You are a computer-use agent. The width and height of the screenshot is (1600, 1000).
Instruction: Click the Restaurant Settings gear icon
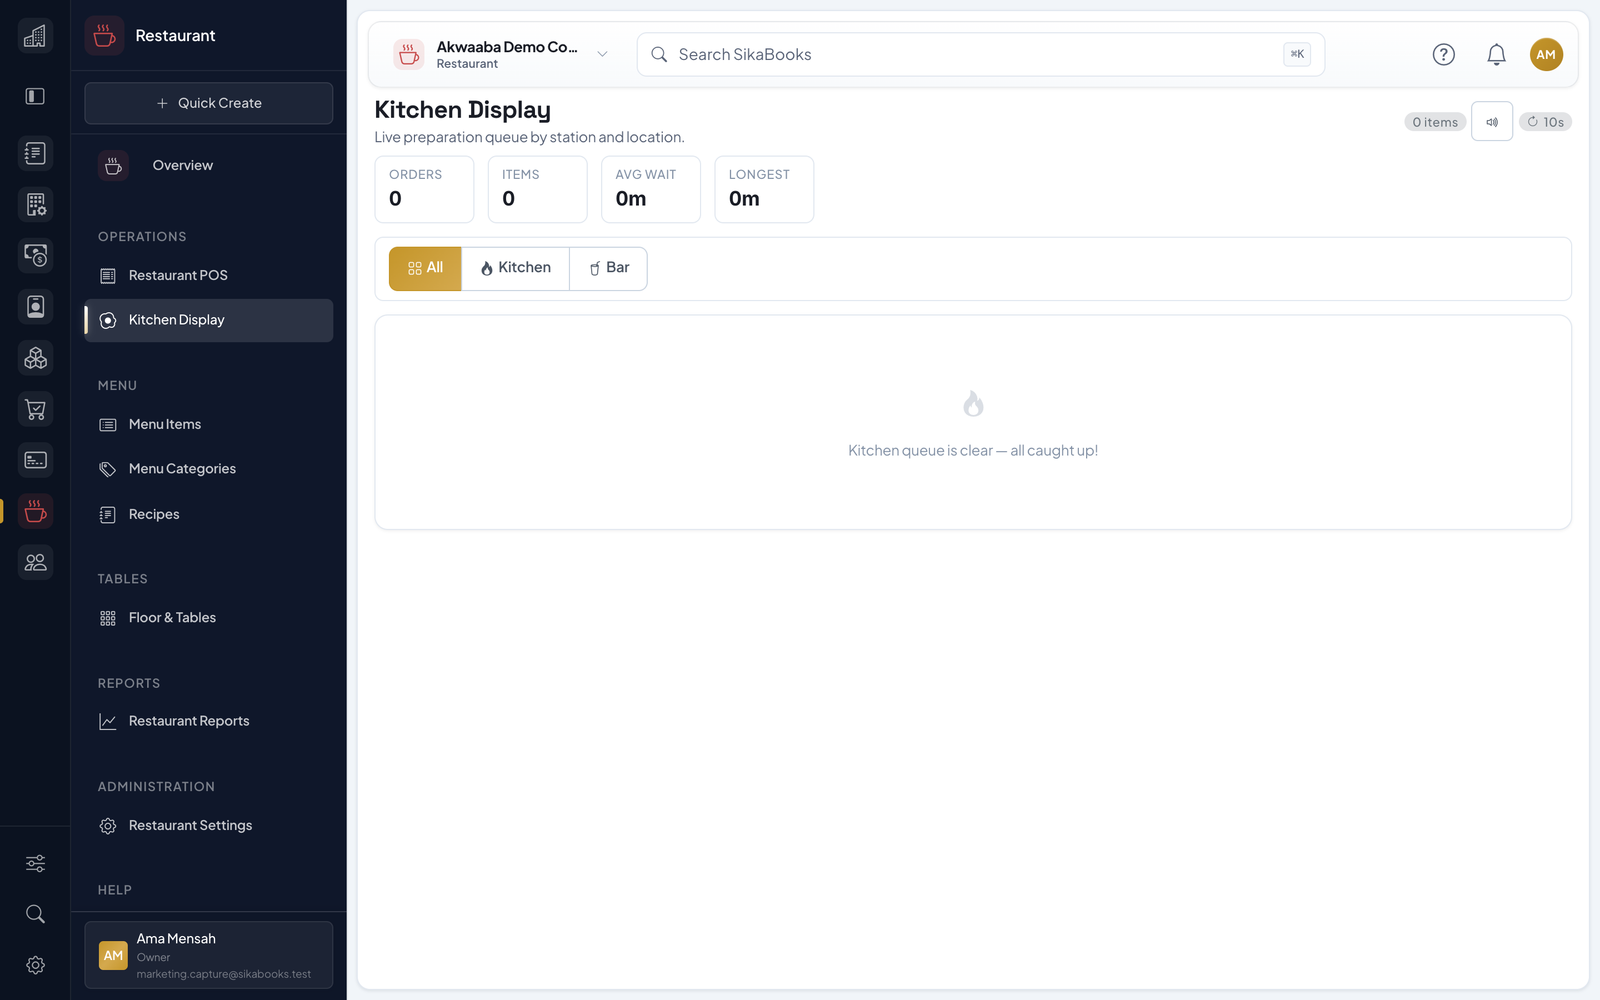108,826
